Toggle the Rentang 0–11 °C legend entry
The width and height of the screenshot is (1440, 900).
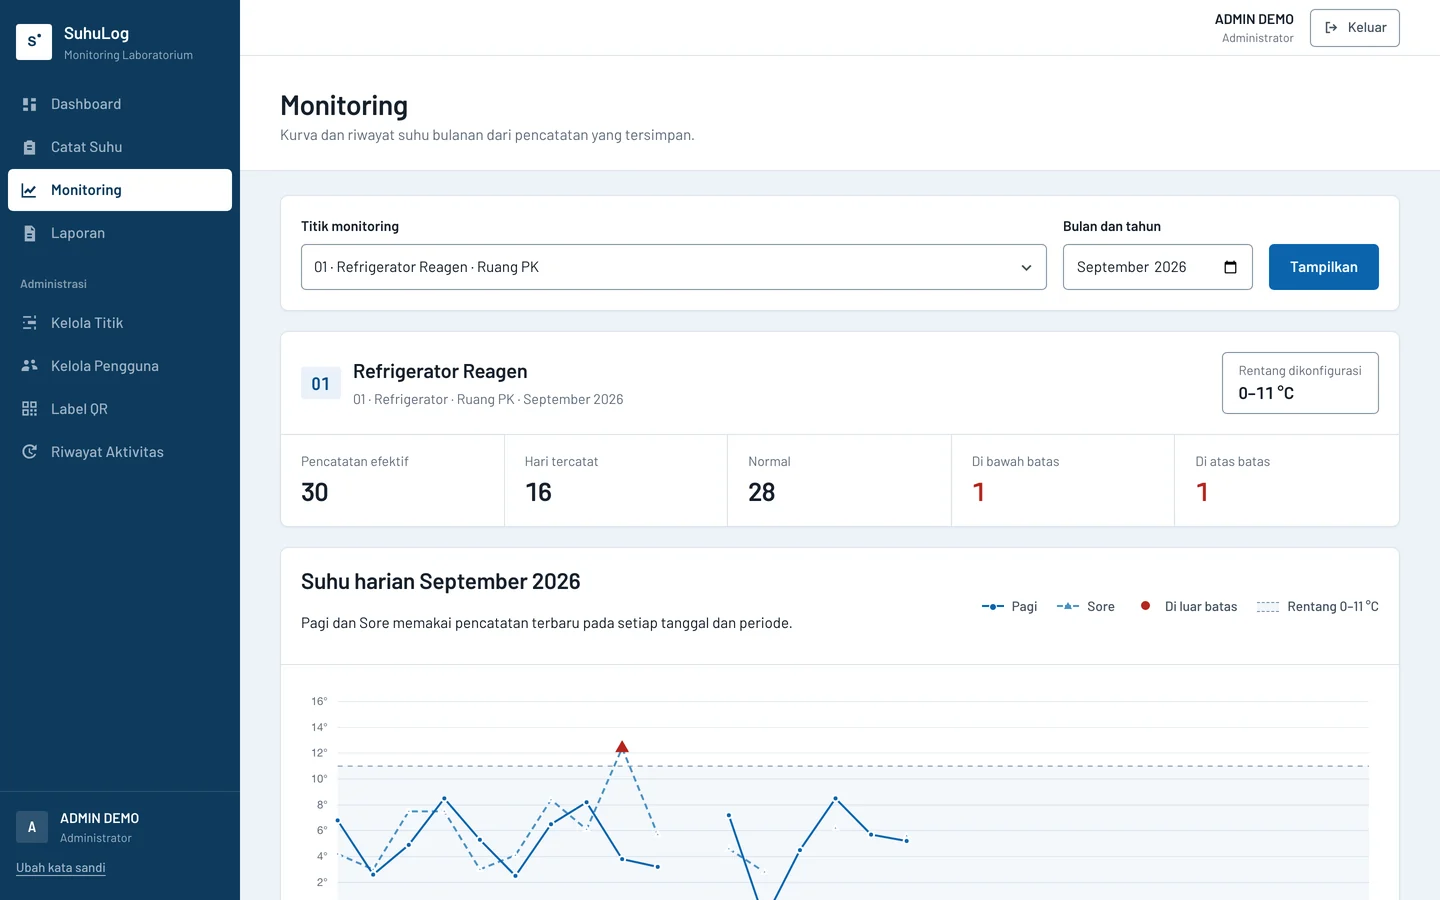(x=1318, y=606)
